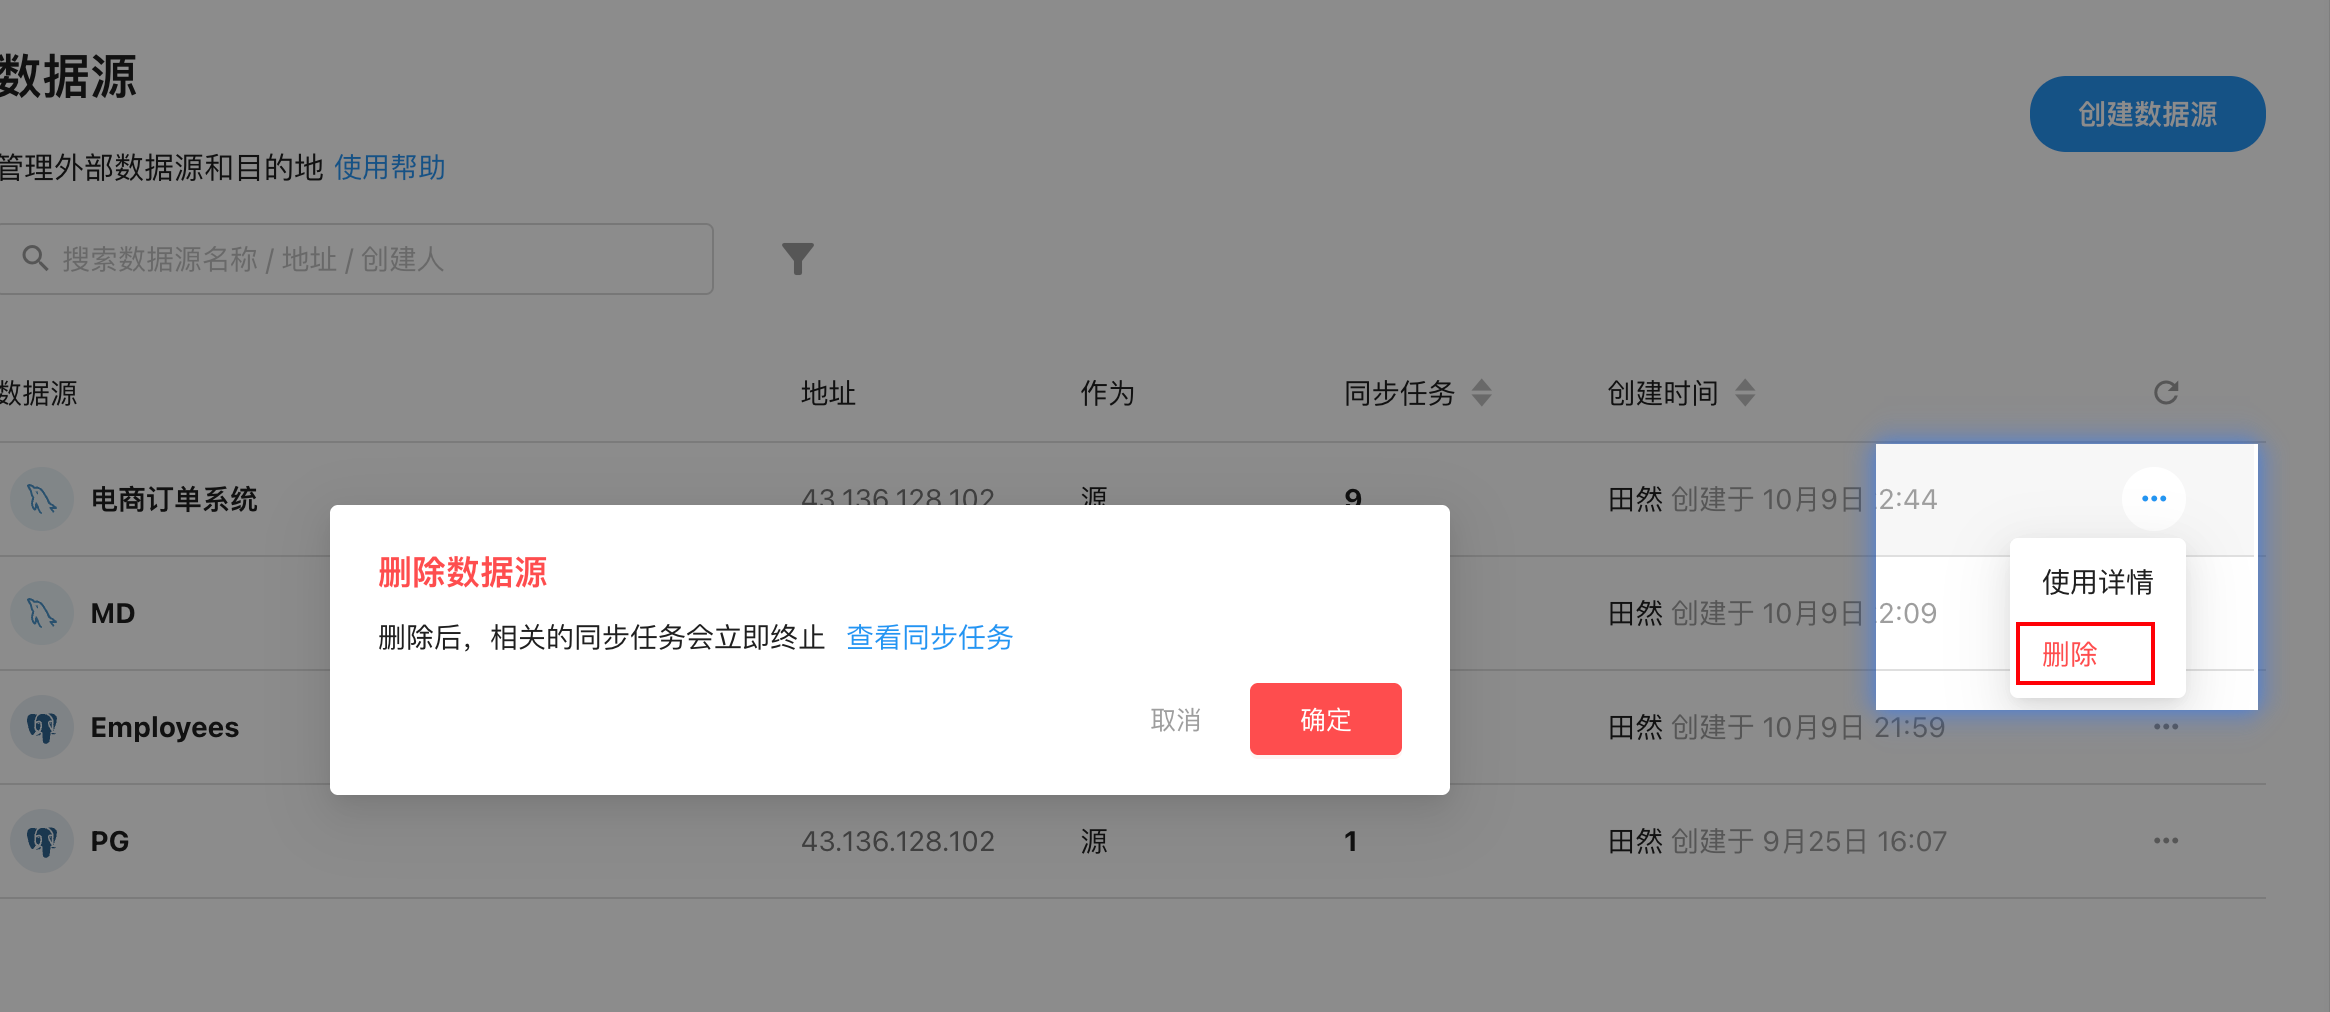Image resolution: width=2330 pixels, height=1012 pixels.
Task: Click the 使用帮助 link
Action: click(x=389, y=167)
